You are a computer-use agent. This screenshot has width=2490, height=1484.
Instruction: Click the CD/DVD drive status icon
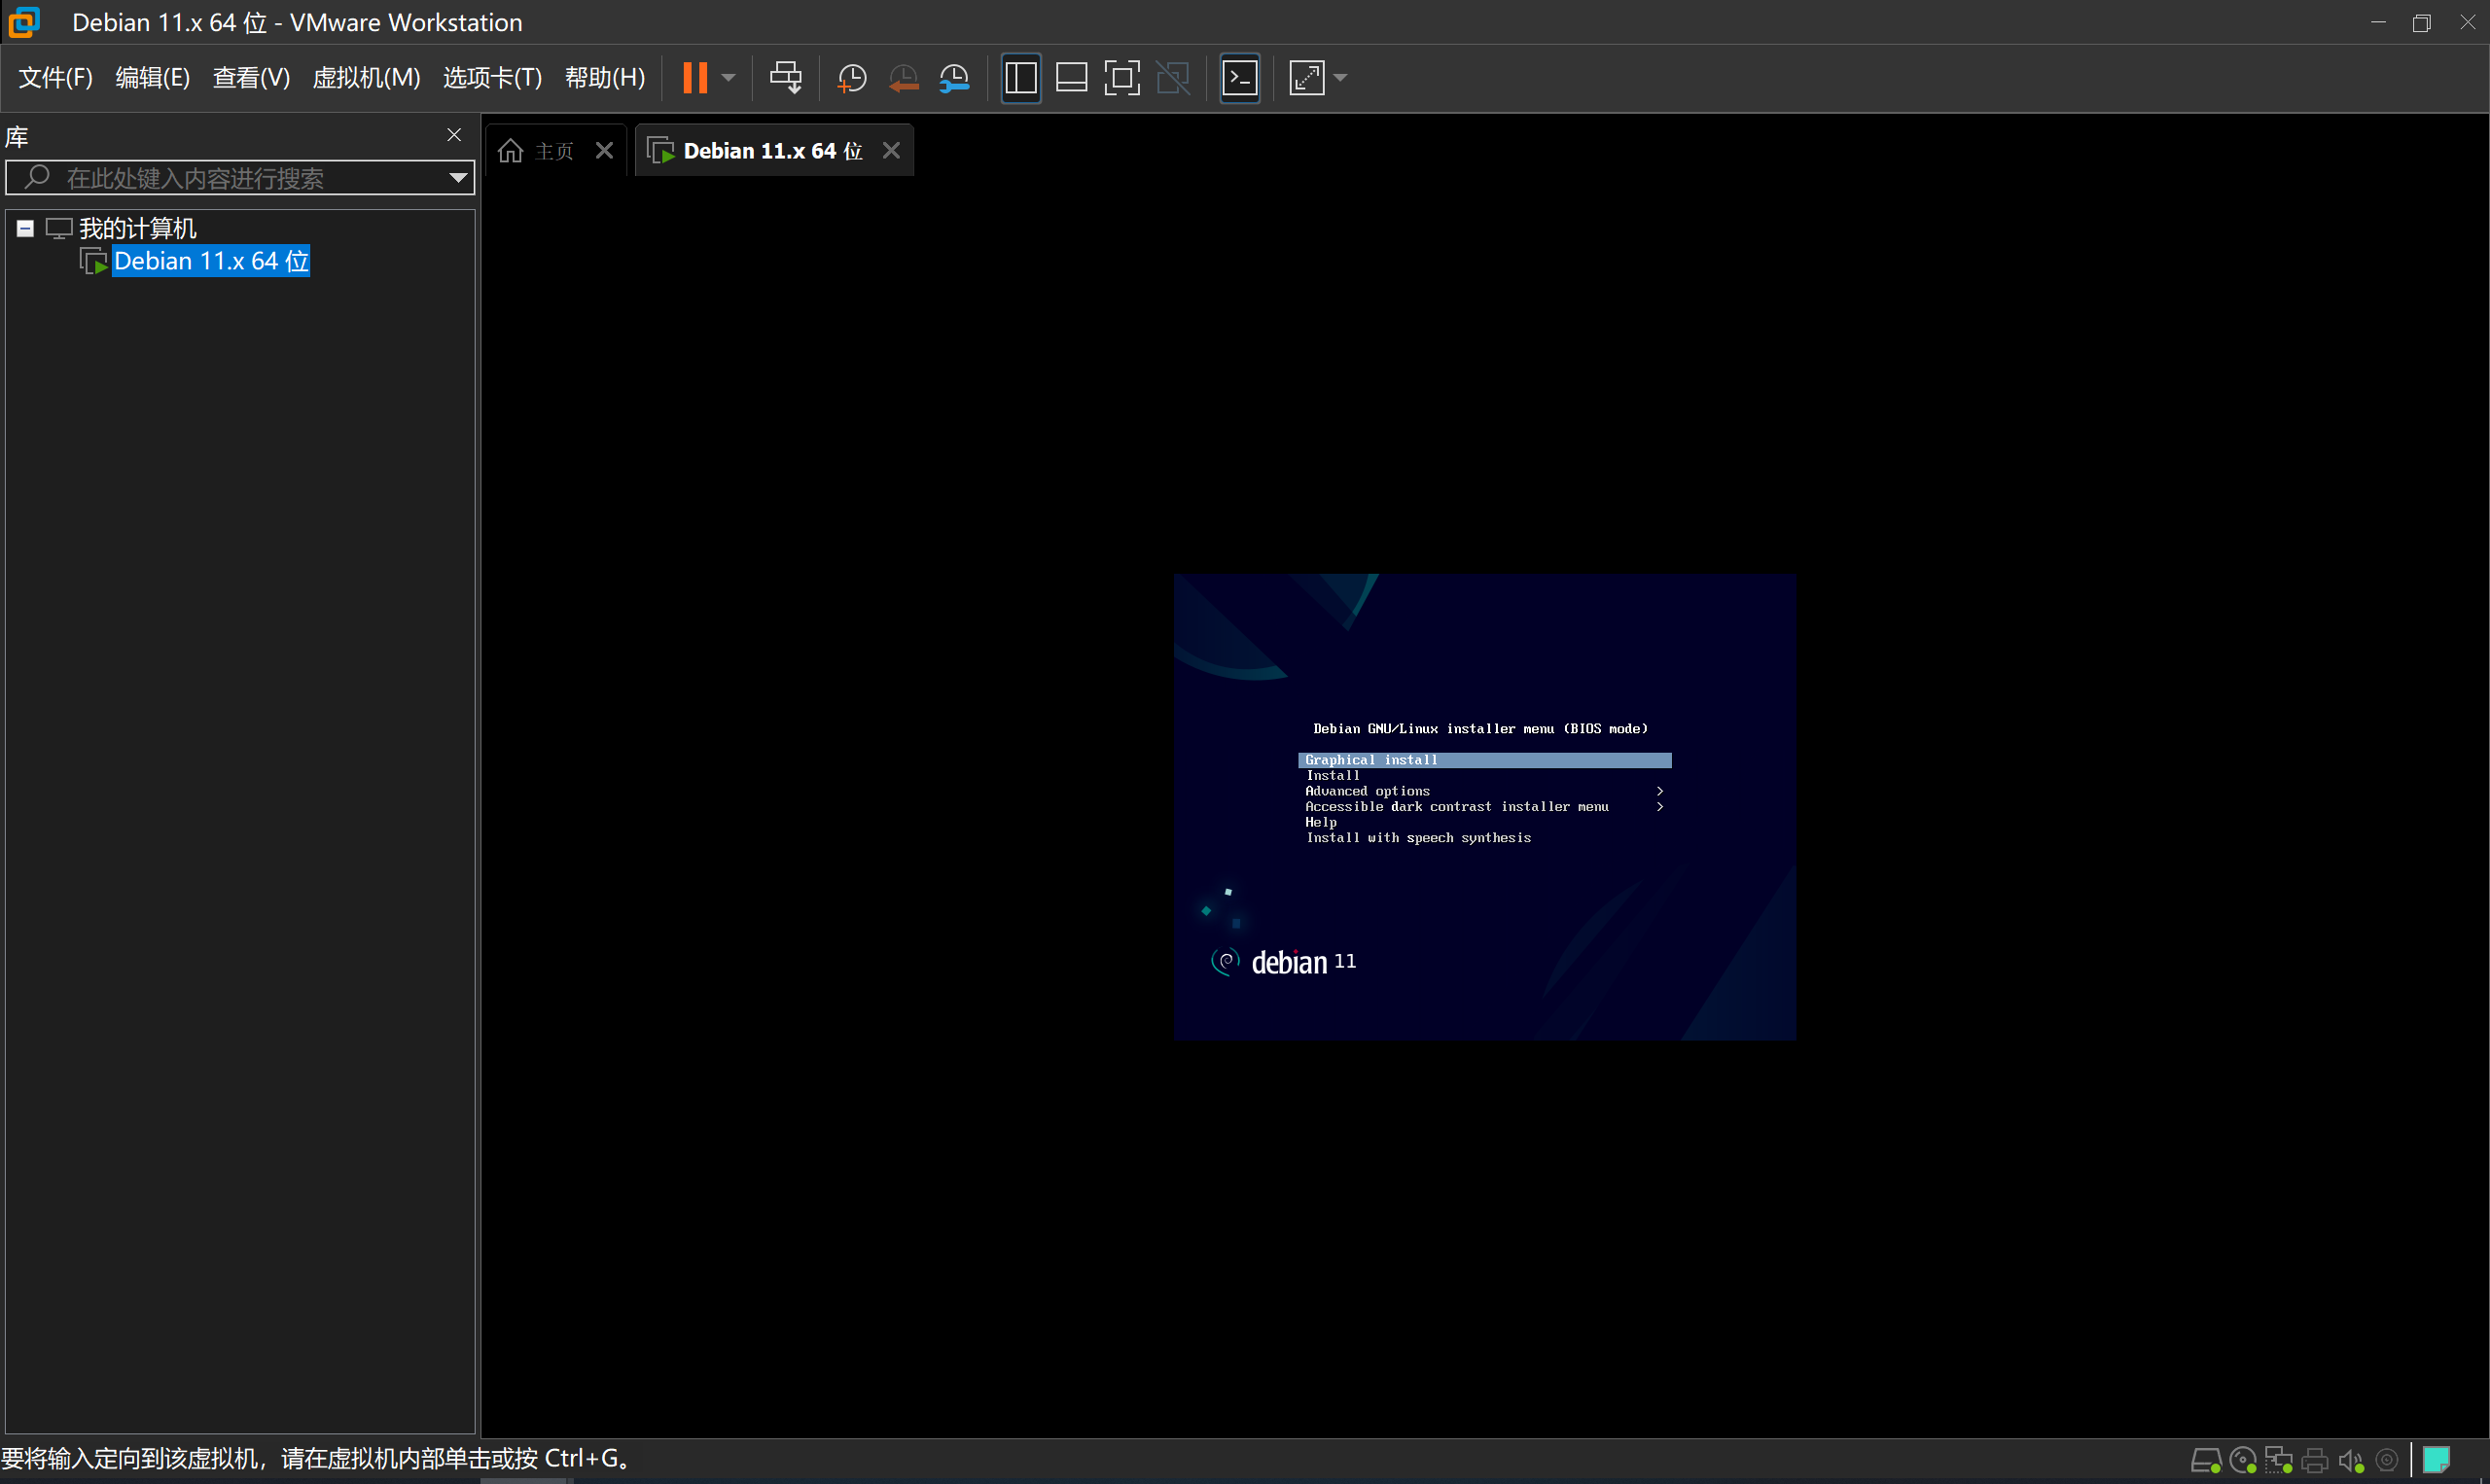pos(2243,1461)
